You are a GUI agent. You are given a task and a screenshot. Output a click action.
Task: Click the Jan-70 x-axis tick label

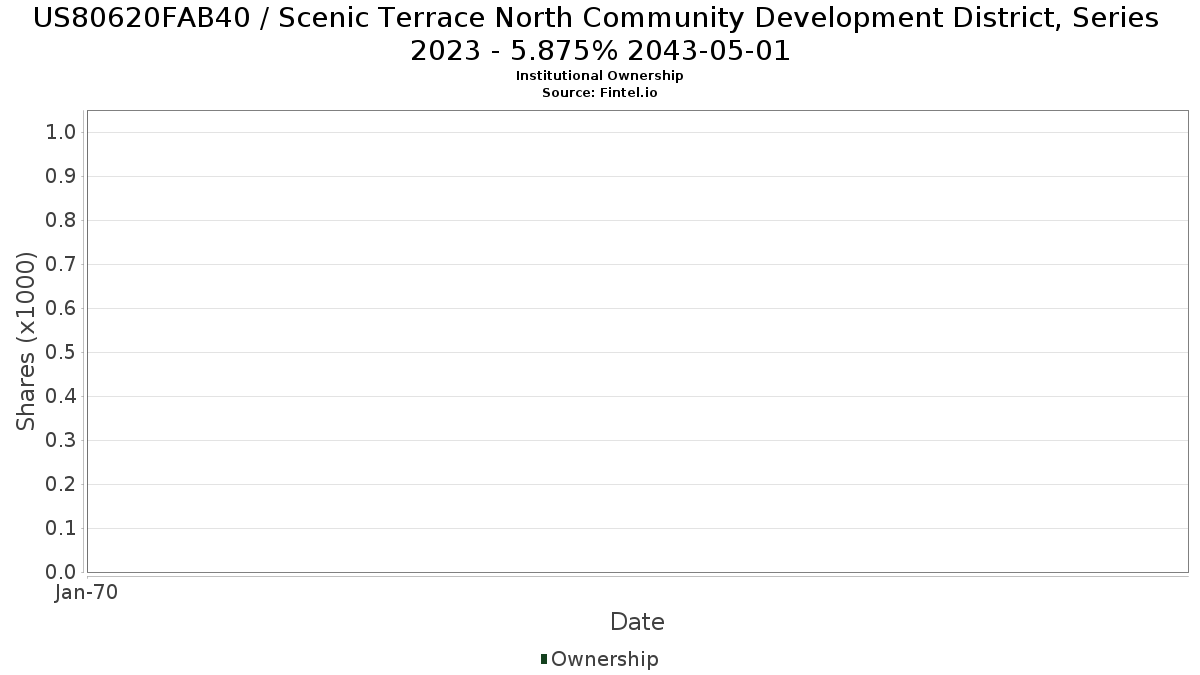87,592
